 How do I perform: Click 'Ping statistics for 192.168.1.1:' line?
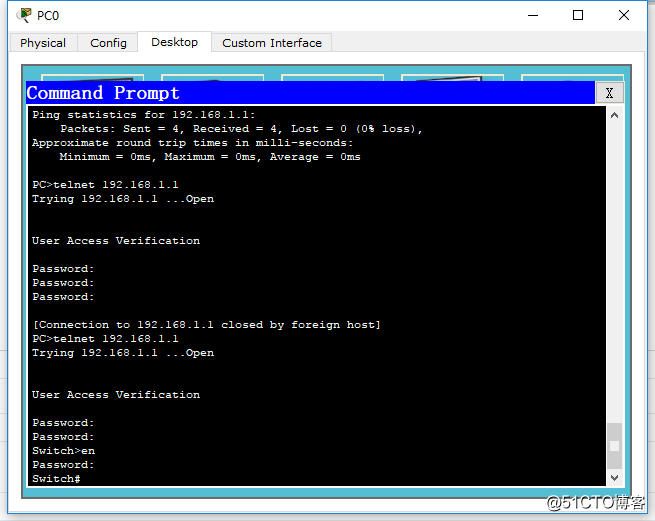pyautogui.click(x=144, y=114)
